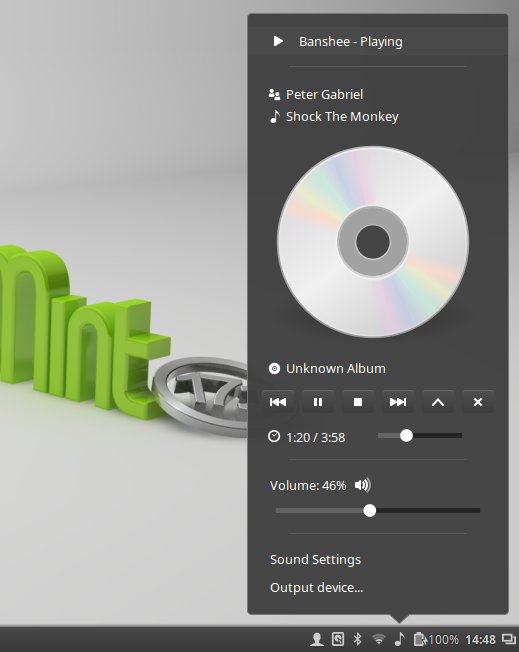Click the artist name Peter Gabriel
Screen dimensions: 519x652
click(324, 94)
